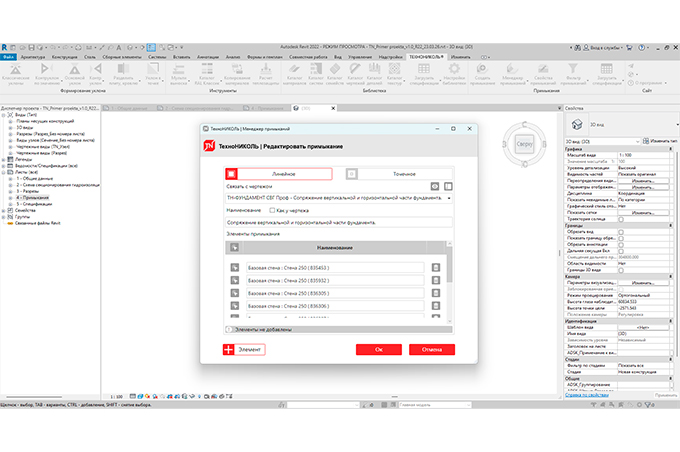Click the layout icon beside the eye

[x=448, y=186]
